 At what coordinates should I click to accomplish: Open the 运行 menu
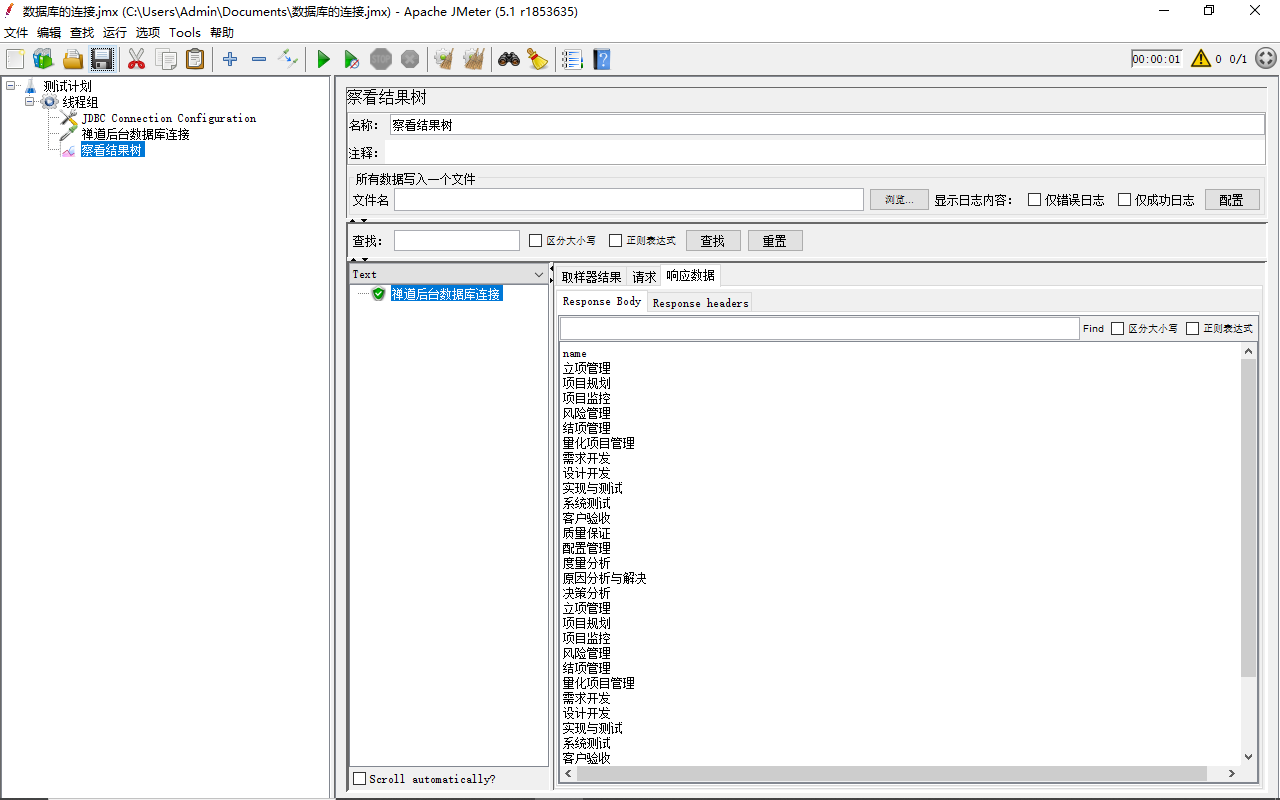[x=115, y=33]
